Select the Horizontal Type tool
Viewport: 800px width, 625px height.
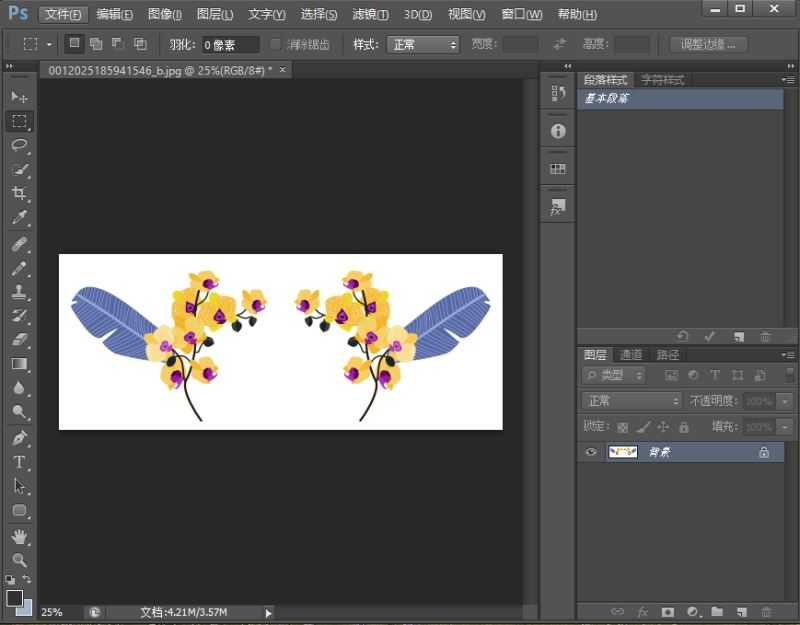19,461
